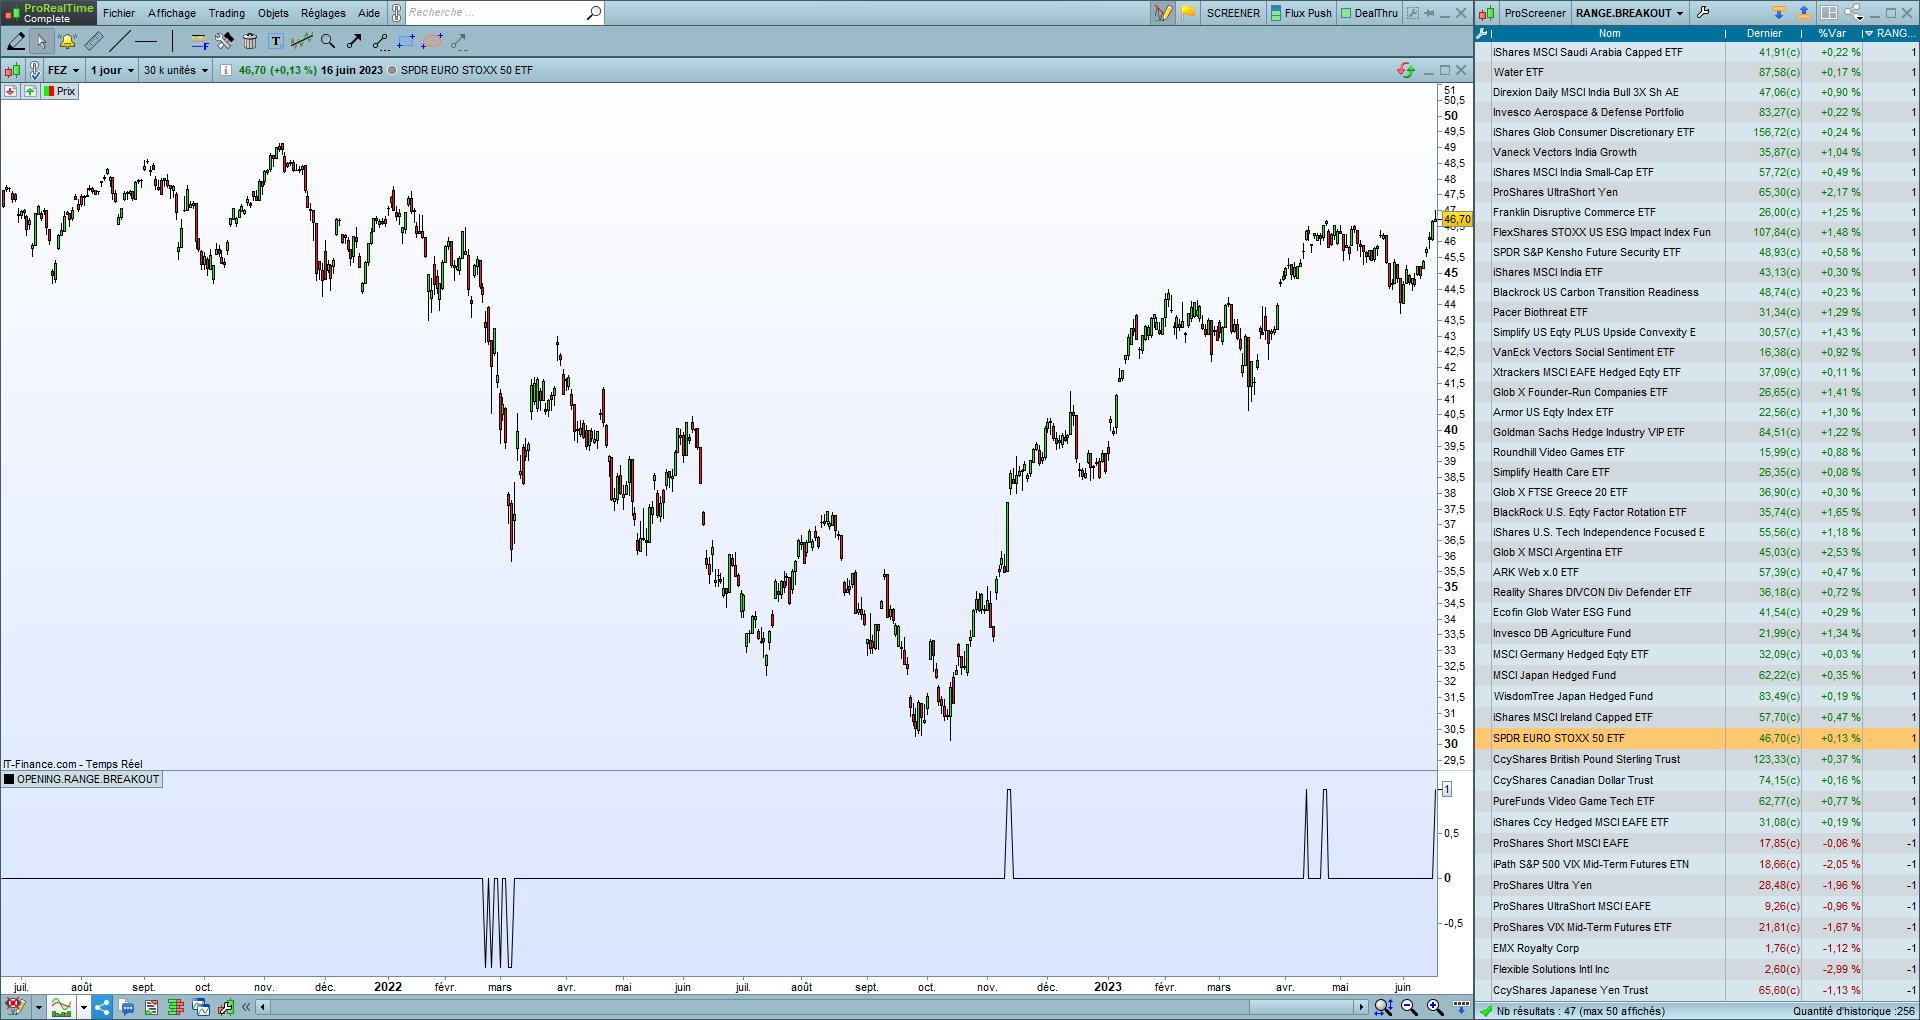The height and width of the screenshot is (1020, 1920).
Task: Switch to the Flux Push tab
Action: (x=1300, y=13)
